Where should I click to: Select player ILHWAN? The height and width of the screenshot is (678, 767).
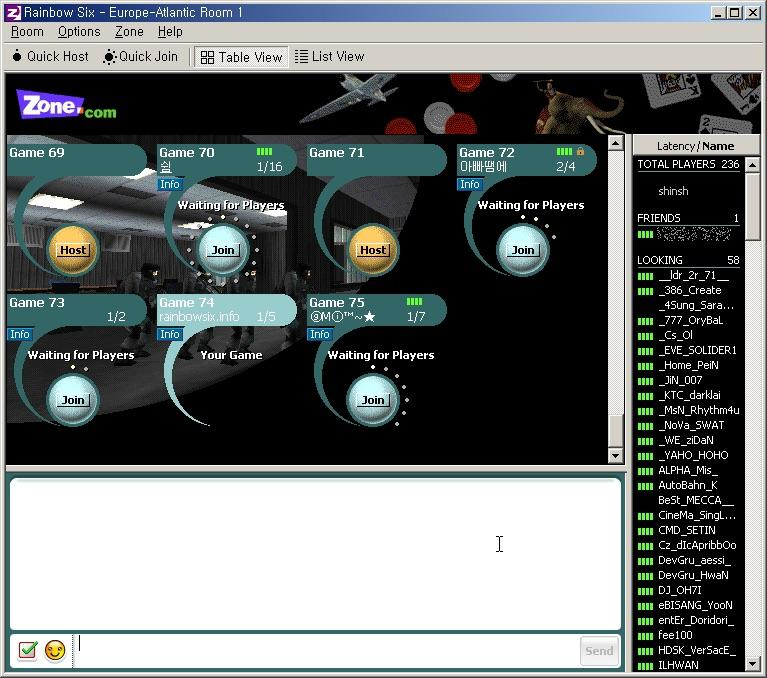[678, 665]
